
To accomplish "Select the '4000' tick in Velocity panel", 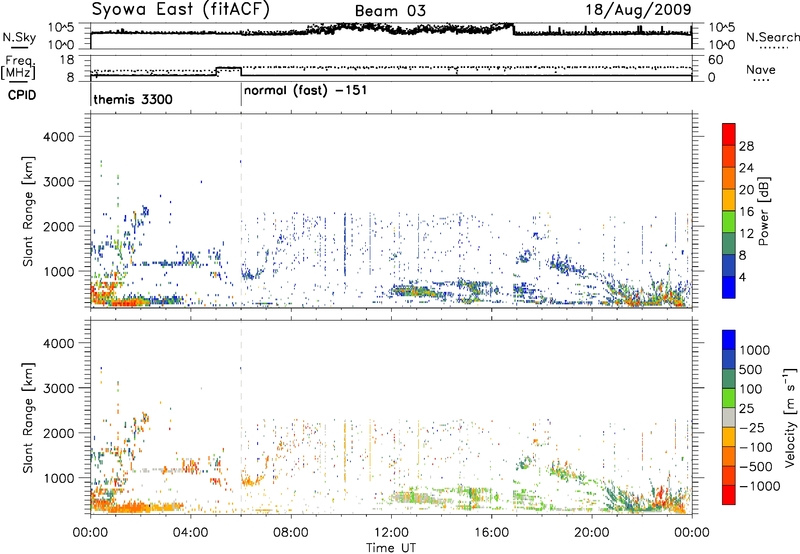I will point(58,343).
